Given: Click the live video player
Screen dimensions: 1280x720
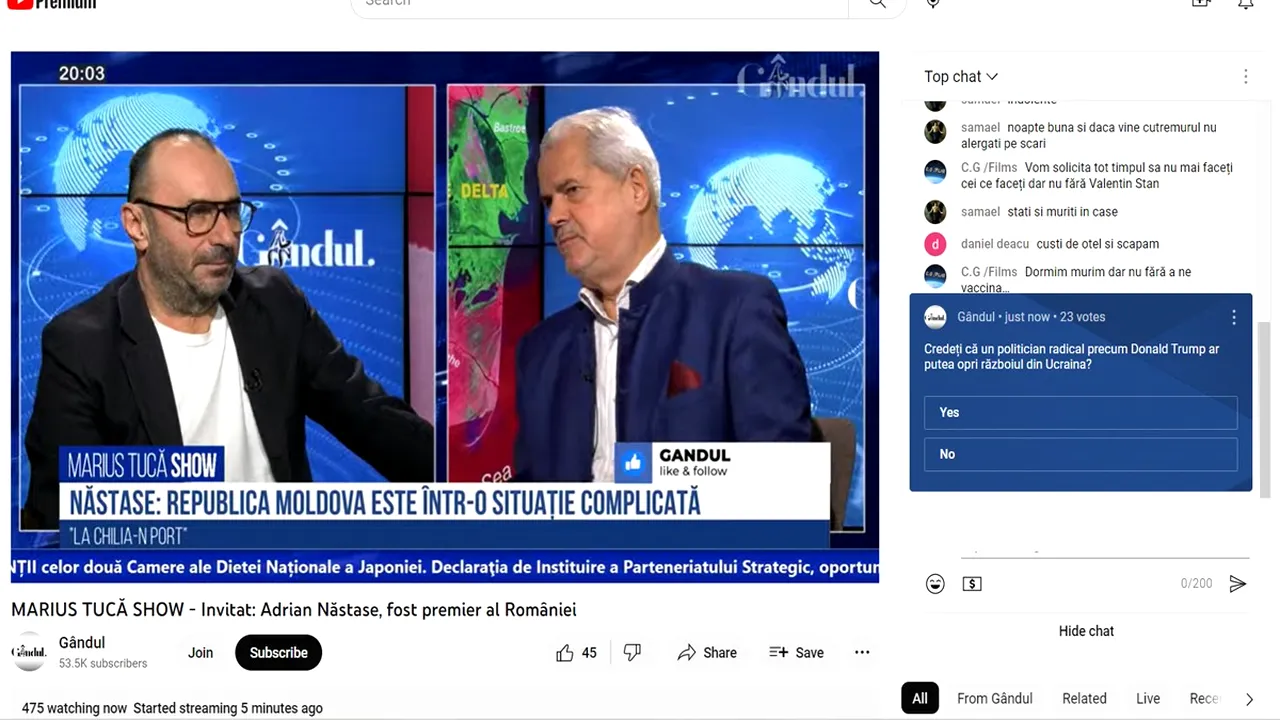Looking at the screenshot, I should 445,317.
